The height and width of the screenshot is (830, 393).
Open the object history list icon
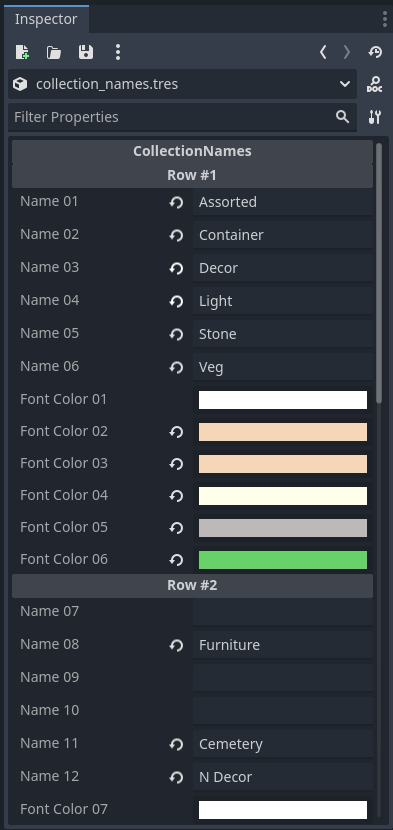[x=375, y=52]
